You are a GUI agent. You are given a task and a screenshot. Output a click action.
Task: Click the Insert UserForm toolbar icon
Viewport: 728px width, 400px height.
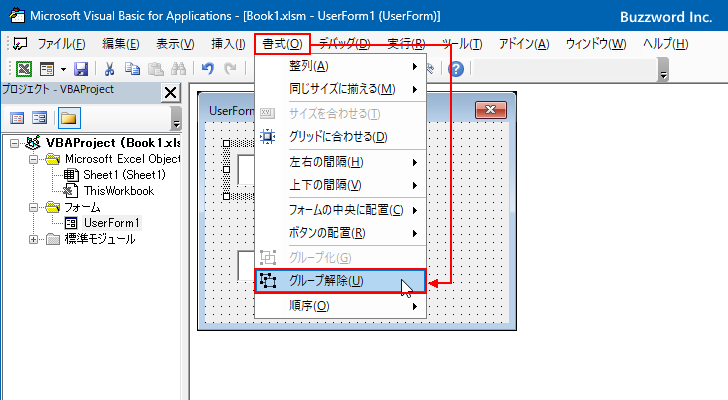coord(47,69)
